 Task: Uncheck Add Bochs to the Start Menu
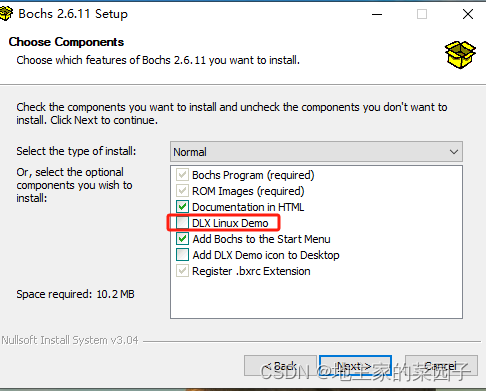pyautogui.click(x=182, y=239)
